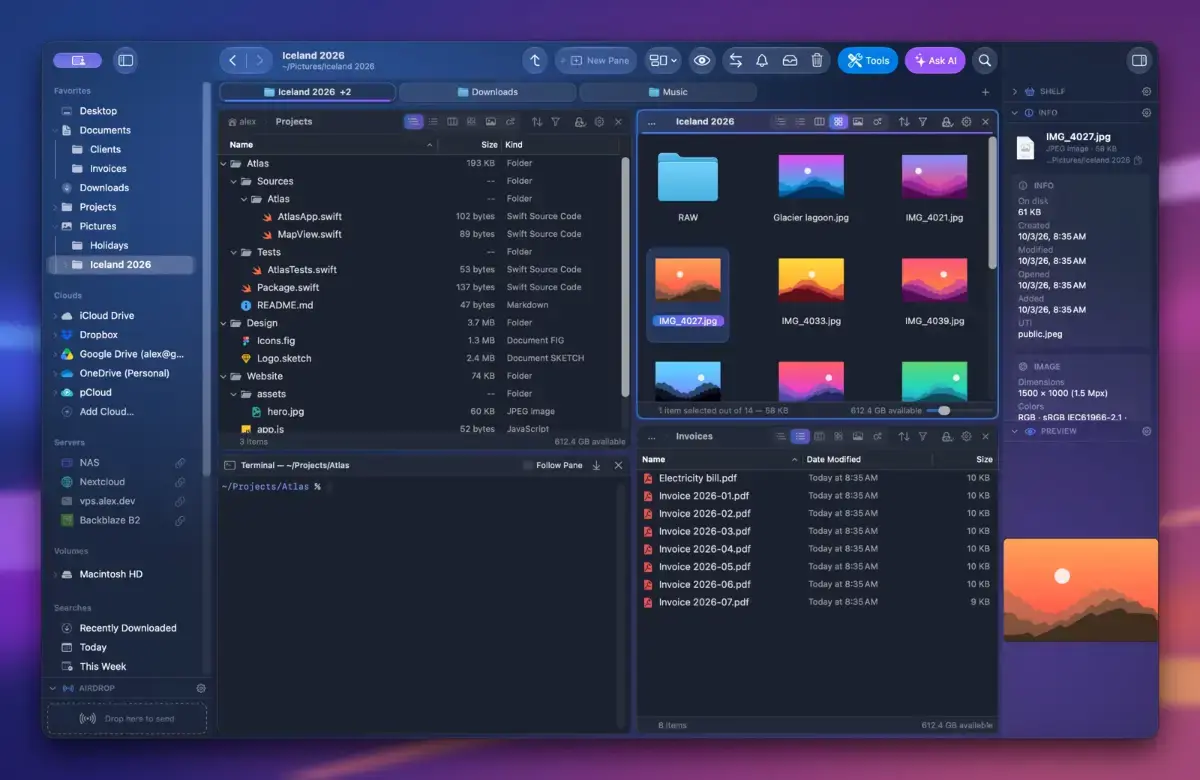1200x780 pixels.
Task: Go forward with the right arrow navigation button
Action: [259, 60]
